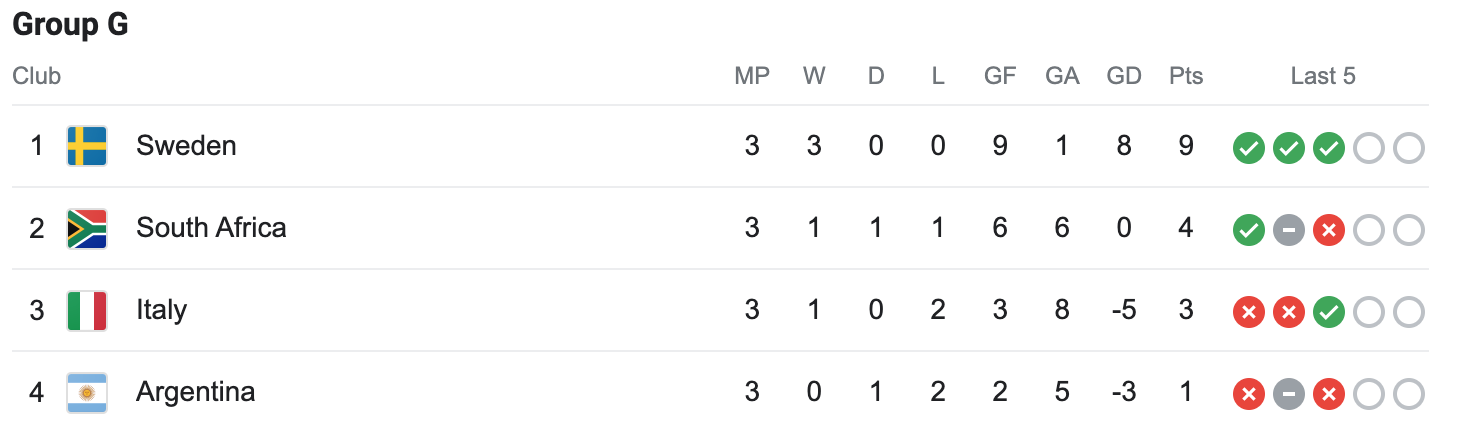Click the Pts column header
The image size is (1467, 443).
1186,76
